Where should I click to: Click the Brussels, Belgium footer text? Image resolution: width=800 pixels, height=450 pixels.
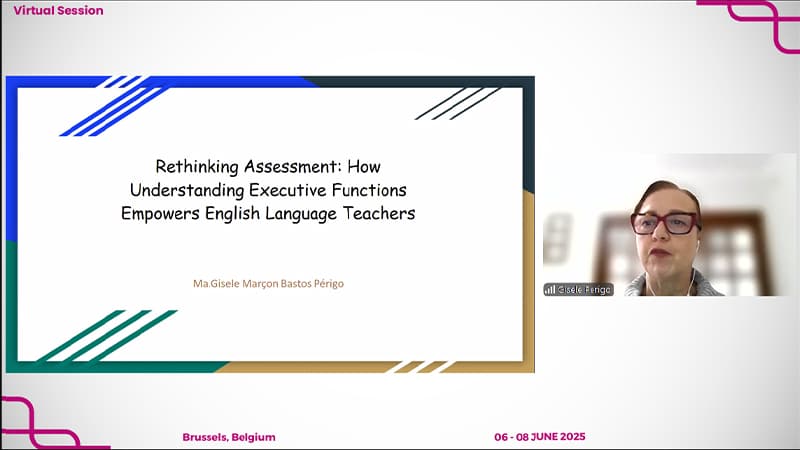pos(229,437)
